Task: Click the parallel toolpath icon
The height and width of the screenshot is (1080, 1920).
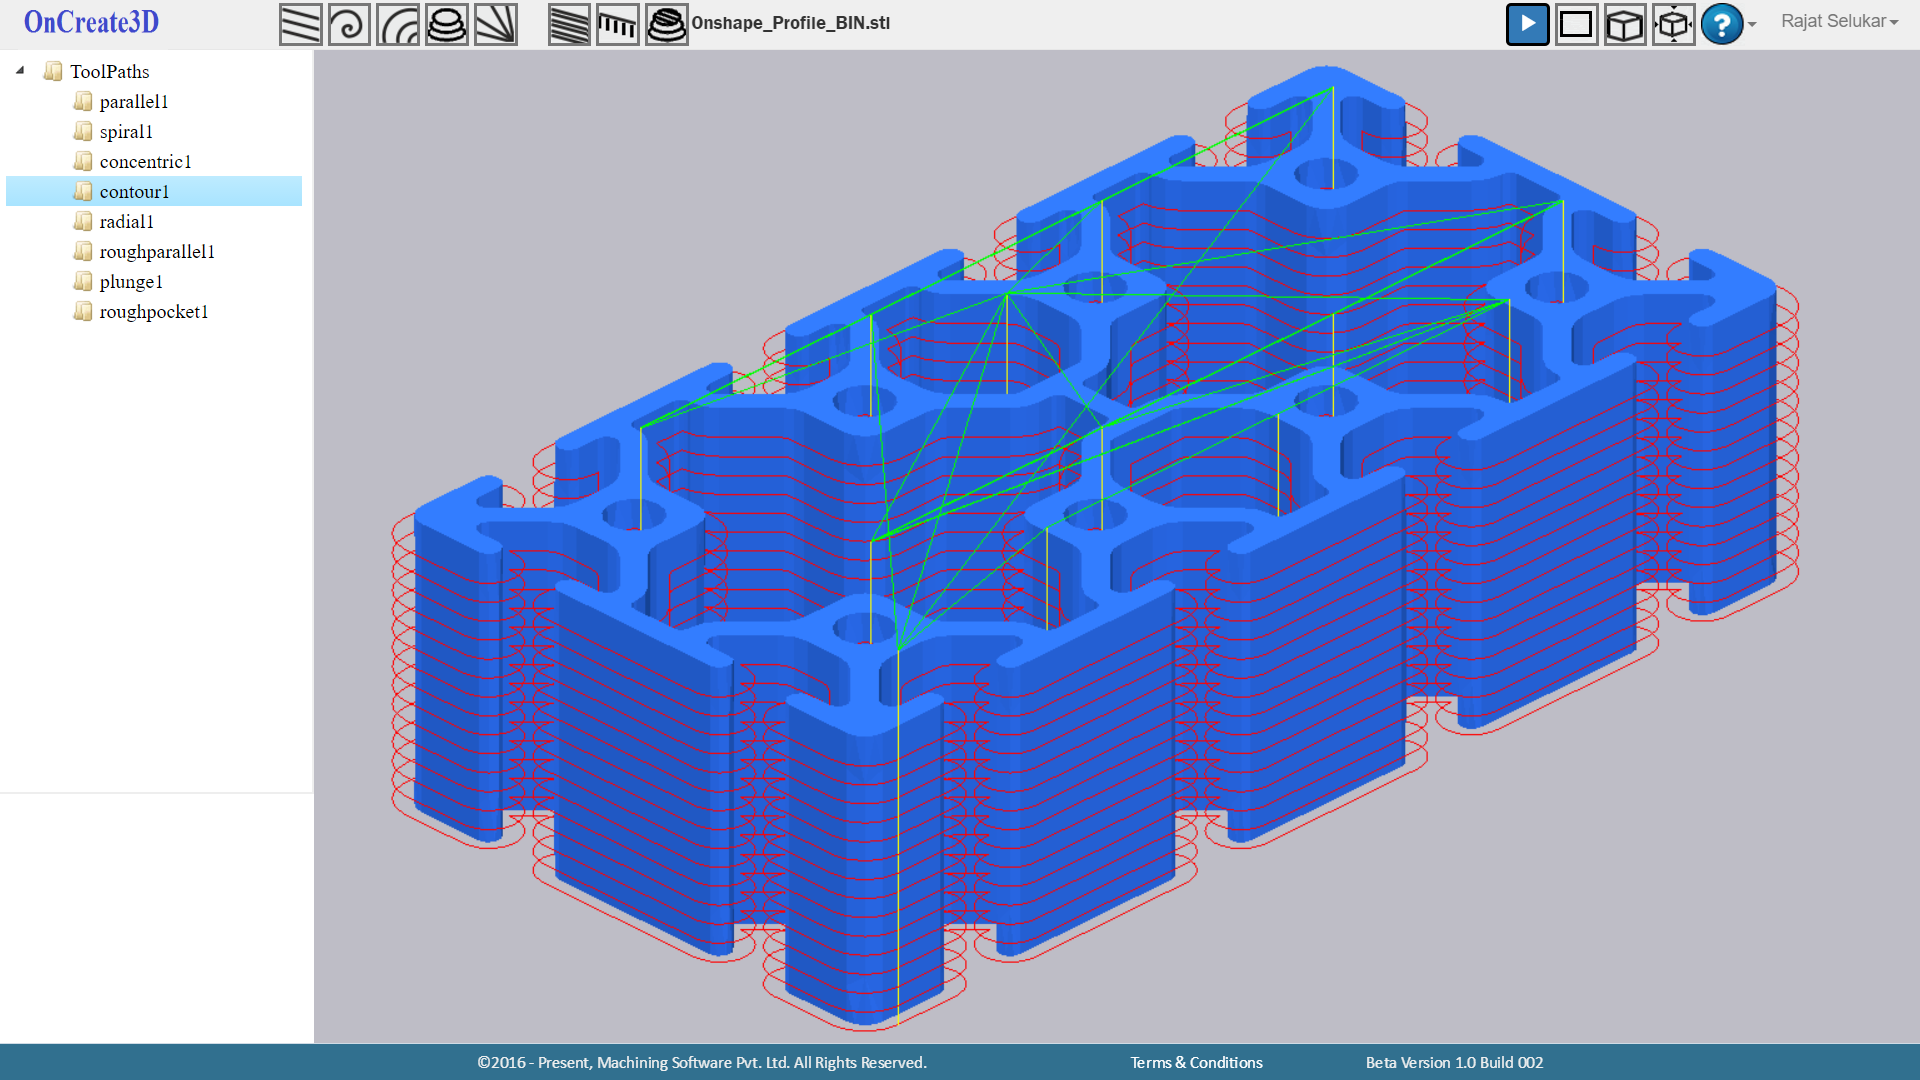Action: click(x=300, y=24)
